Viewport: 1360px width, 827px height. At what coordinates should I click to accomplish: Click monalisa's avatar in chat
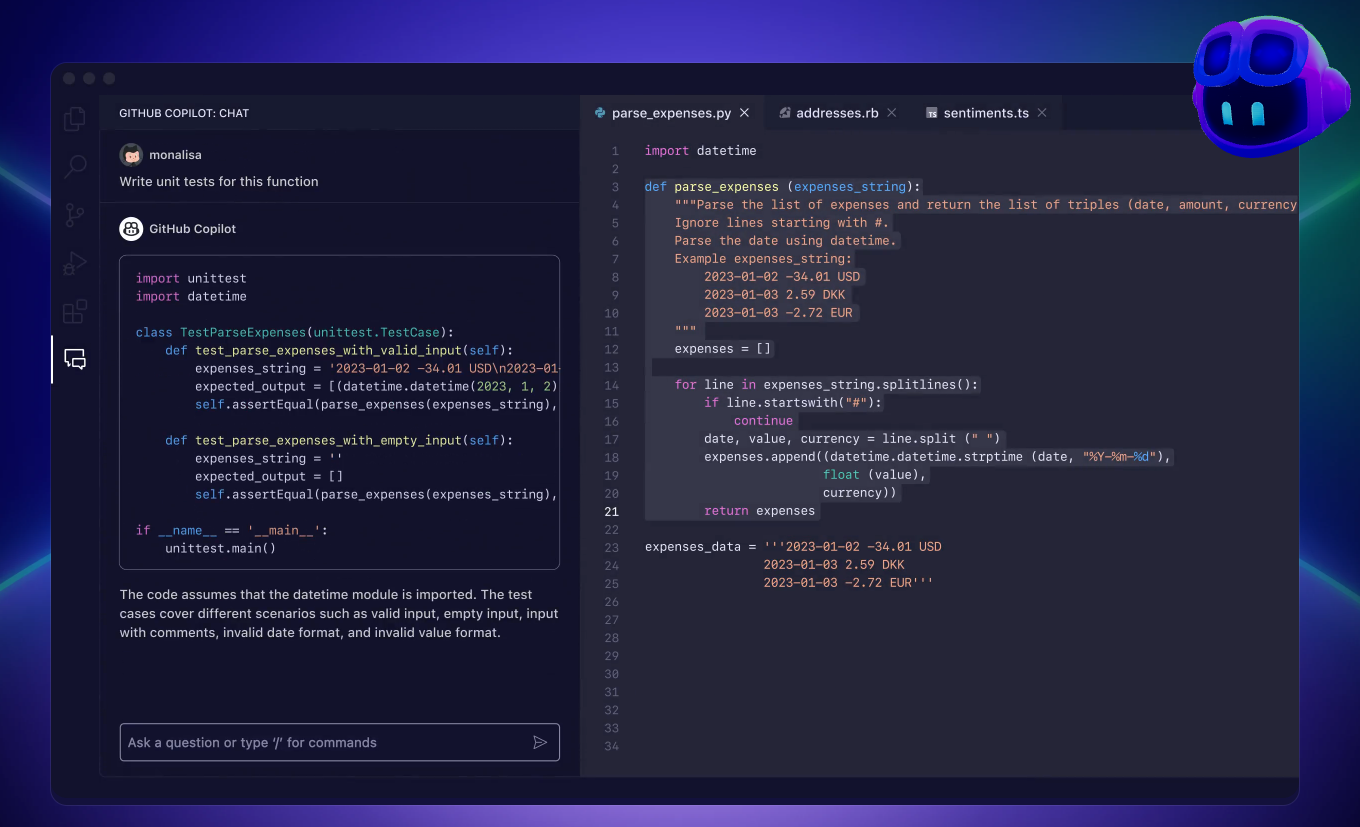131,155
